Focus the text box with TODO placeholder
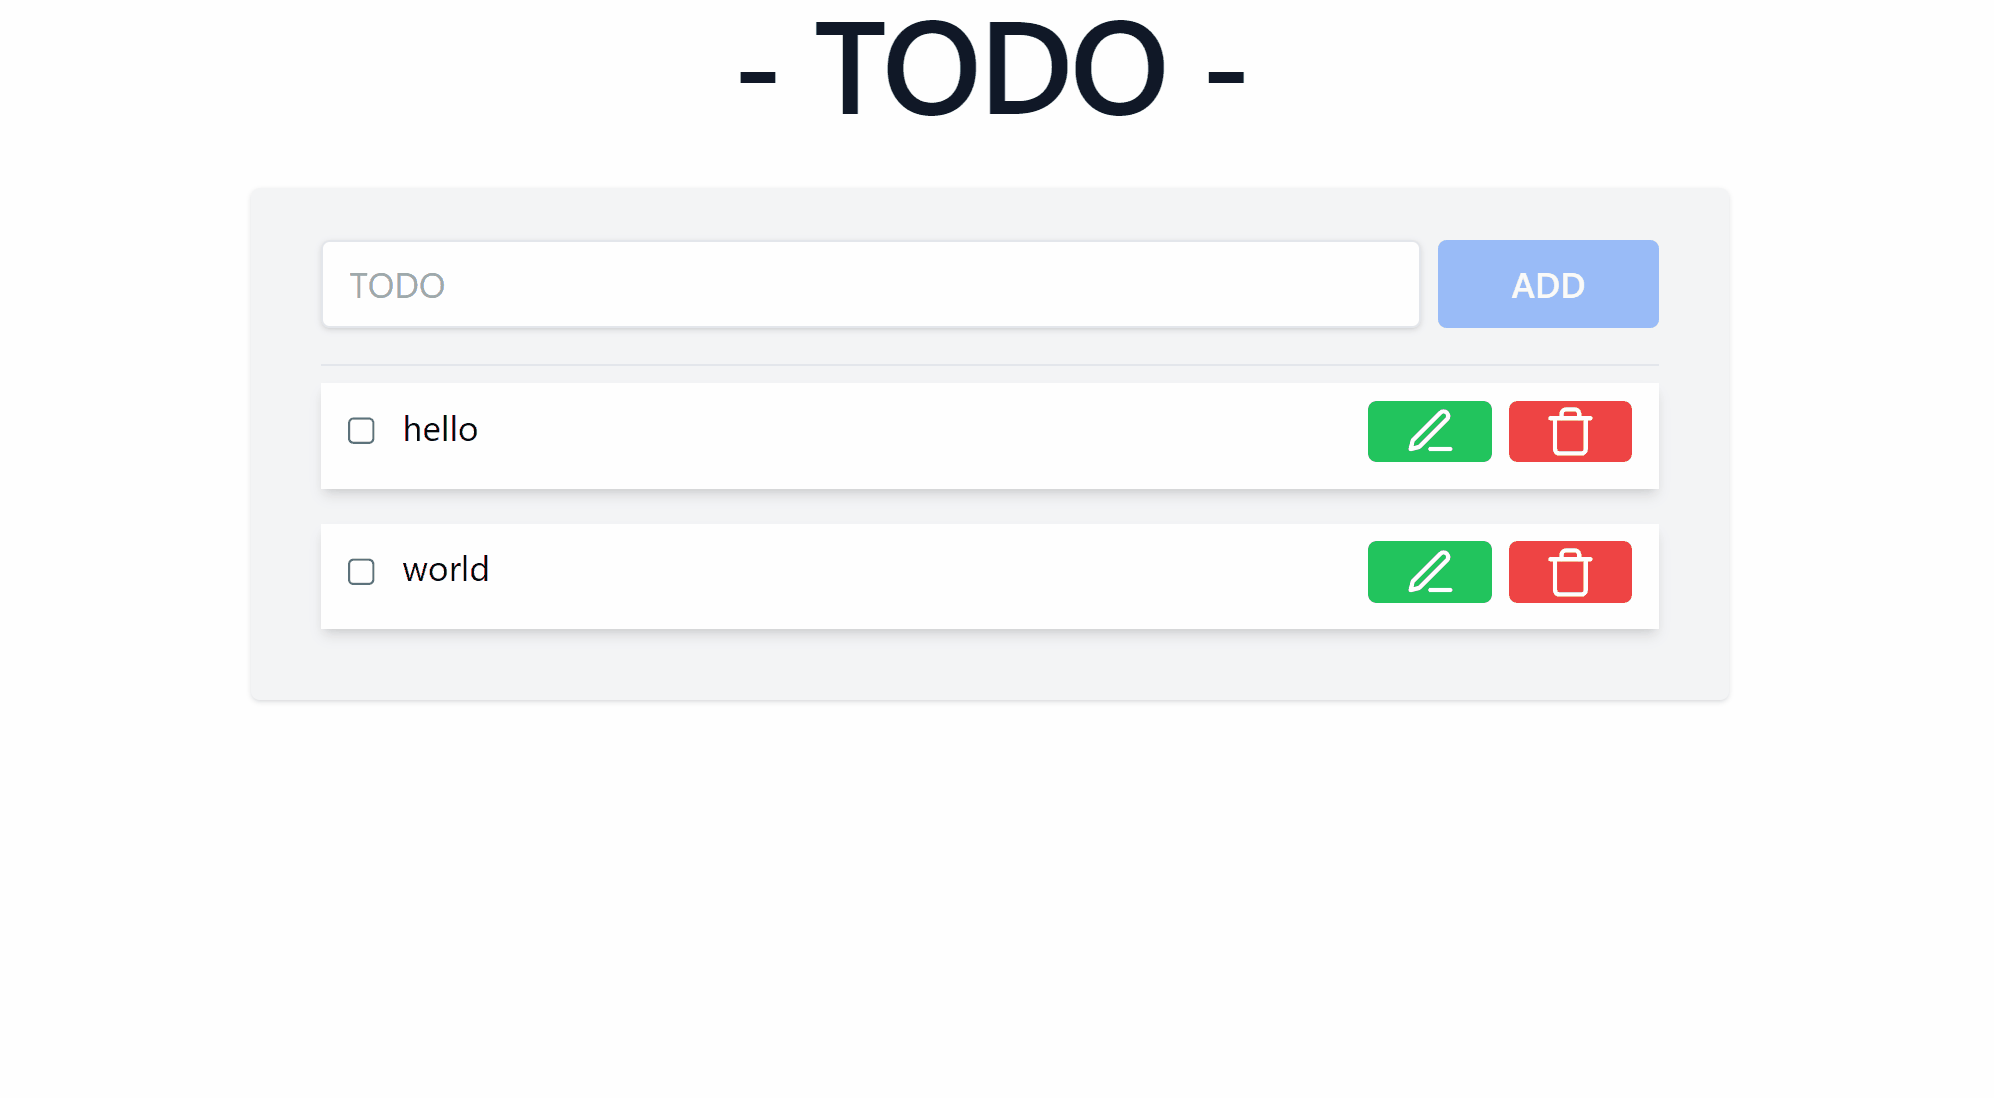The image size is (1994, 1098). 870,284
